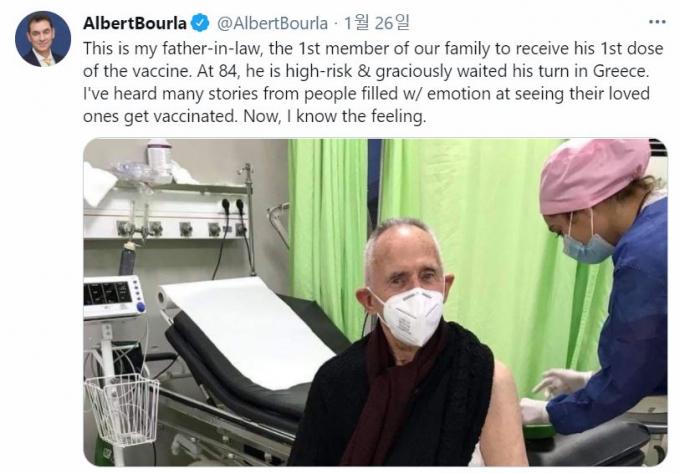
Task: Open the AlbertBourla display name profile link
Action: 134,23
